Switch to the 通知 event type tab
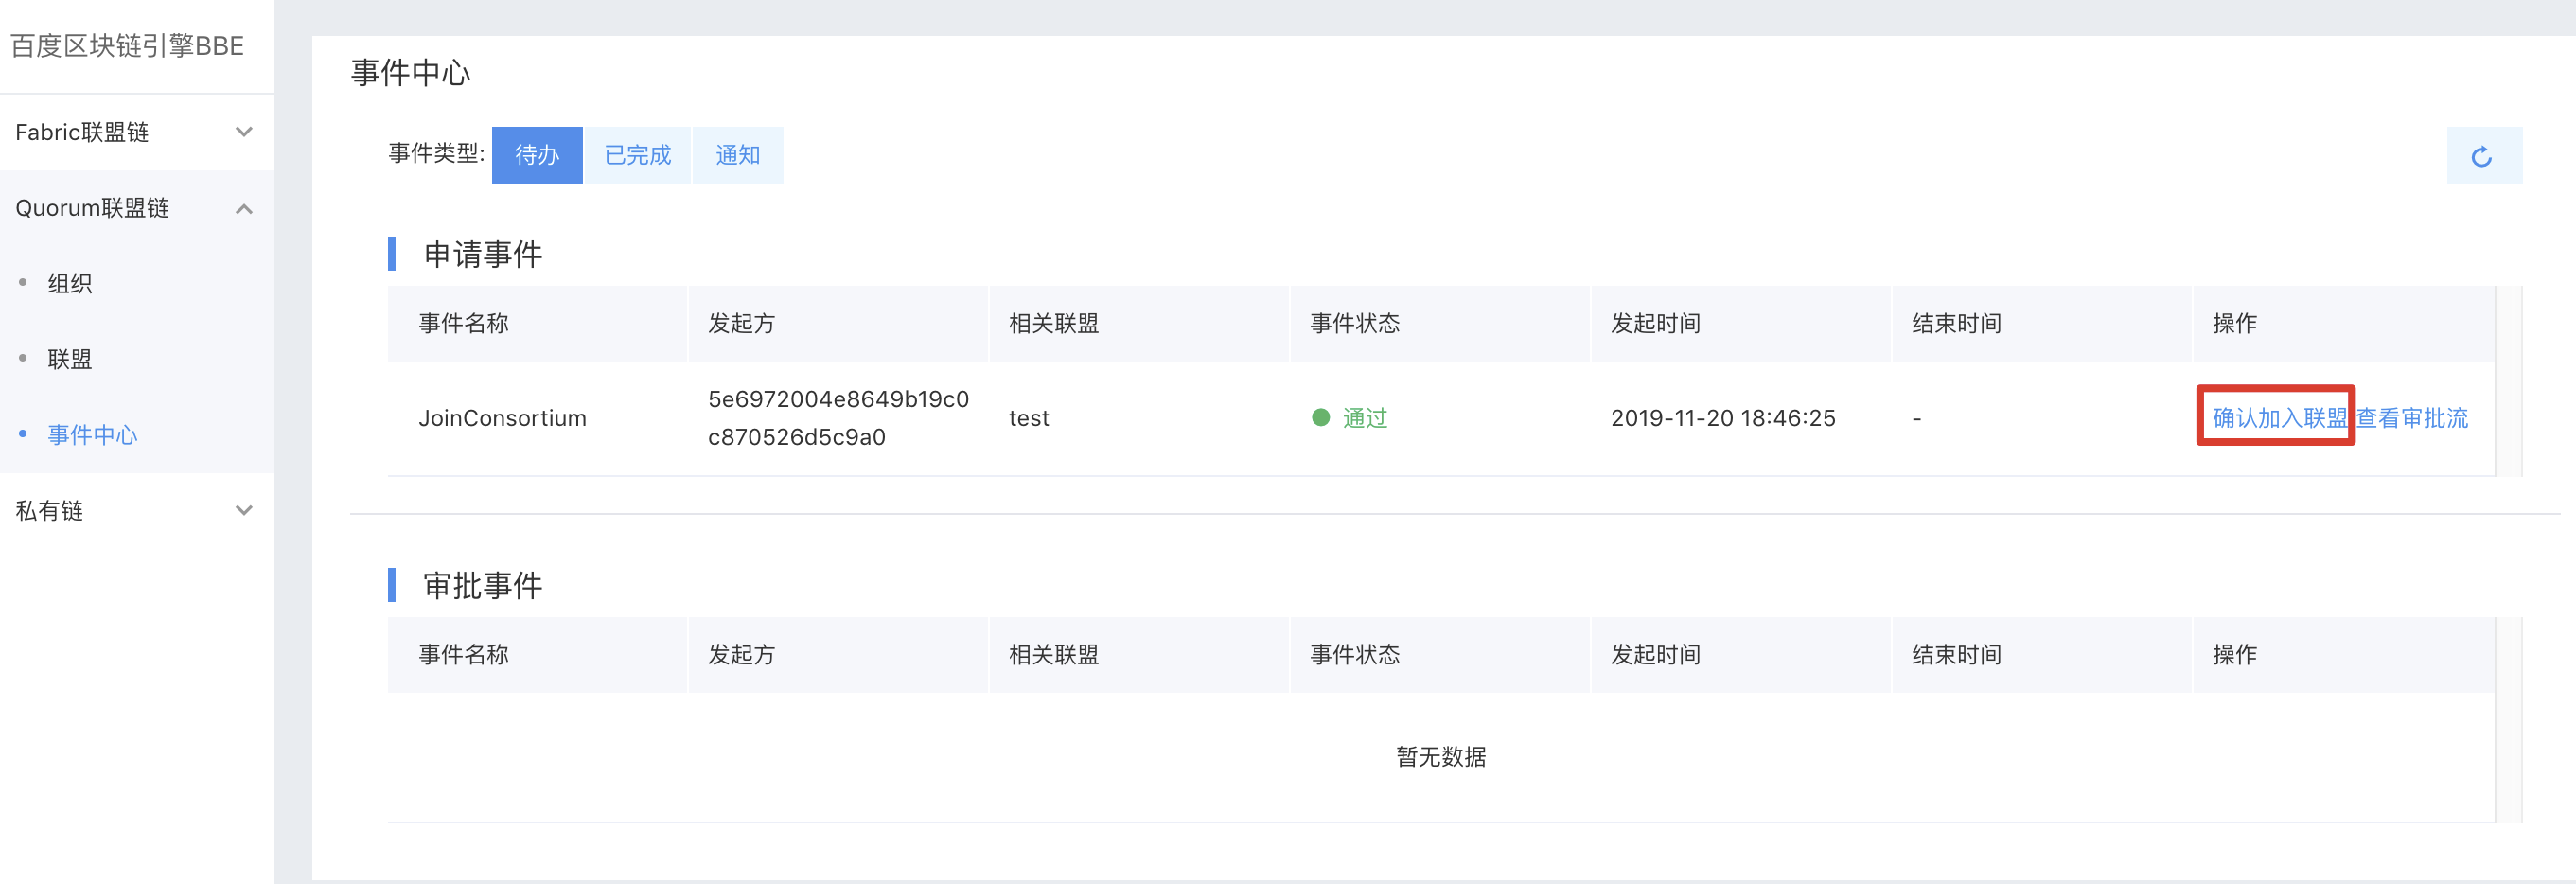2576x884 pixels. (737, 155)
